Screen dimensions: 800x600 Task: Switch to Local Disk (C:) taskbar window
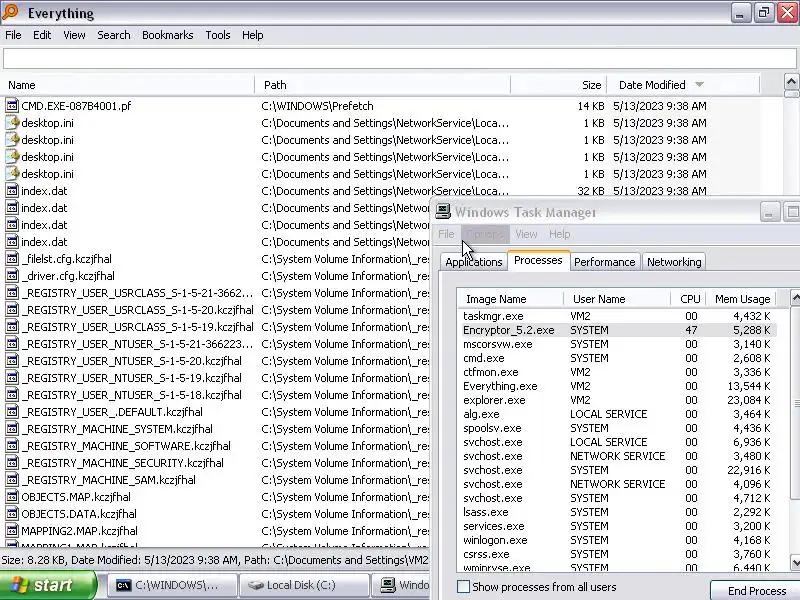coord(305,585)
